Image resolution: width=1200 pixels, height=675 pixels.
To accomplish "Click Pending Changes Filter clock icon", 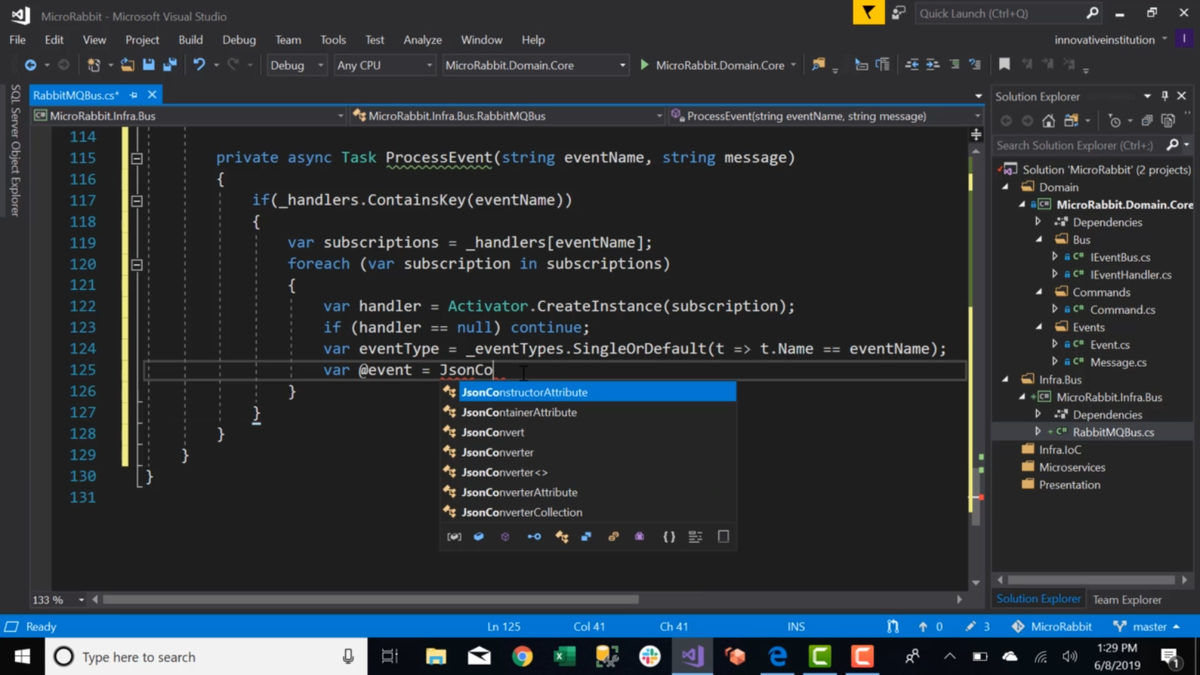I will 1115,121.
